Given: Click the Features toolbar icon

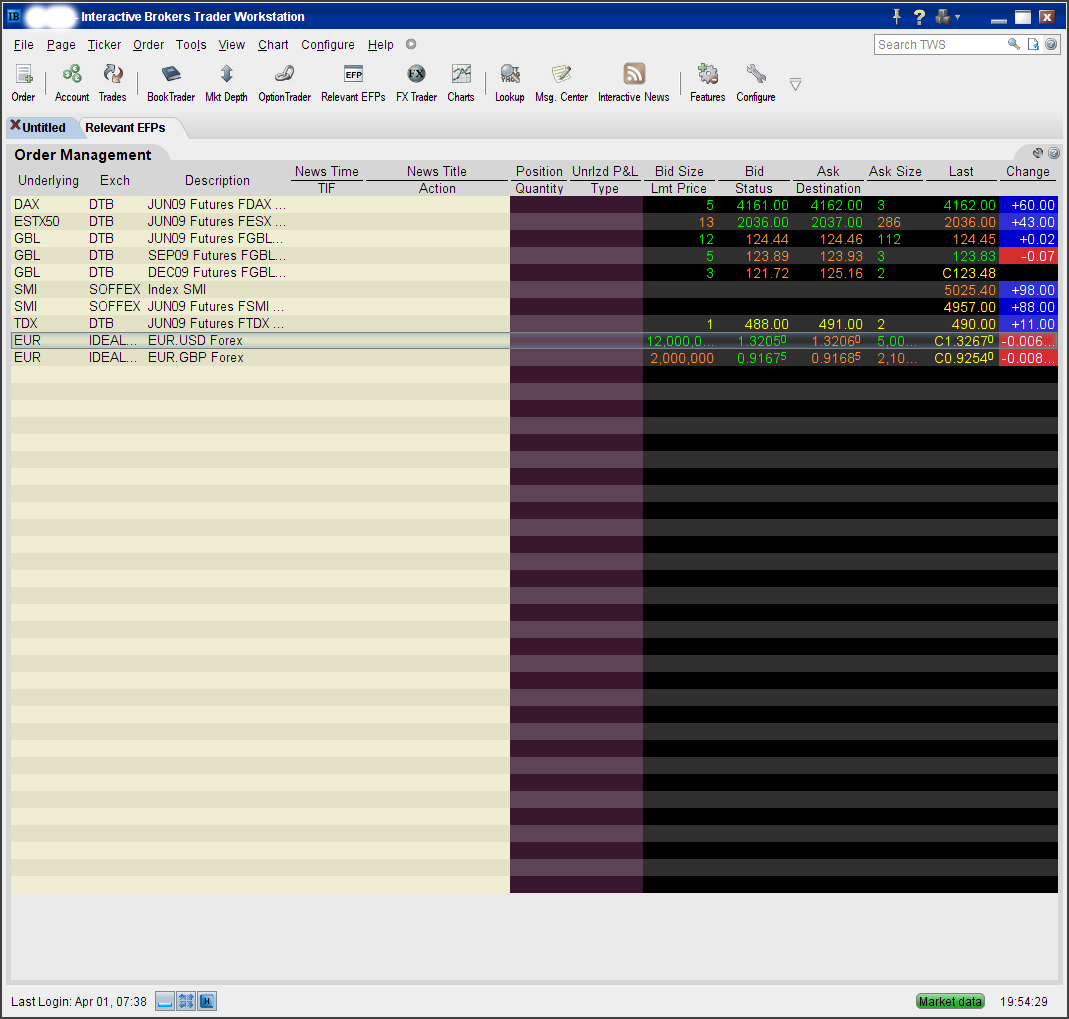Looking at the screenshot, I should tap(708, 82).
